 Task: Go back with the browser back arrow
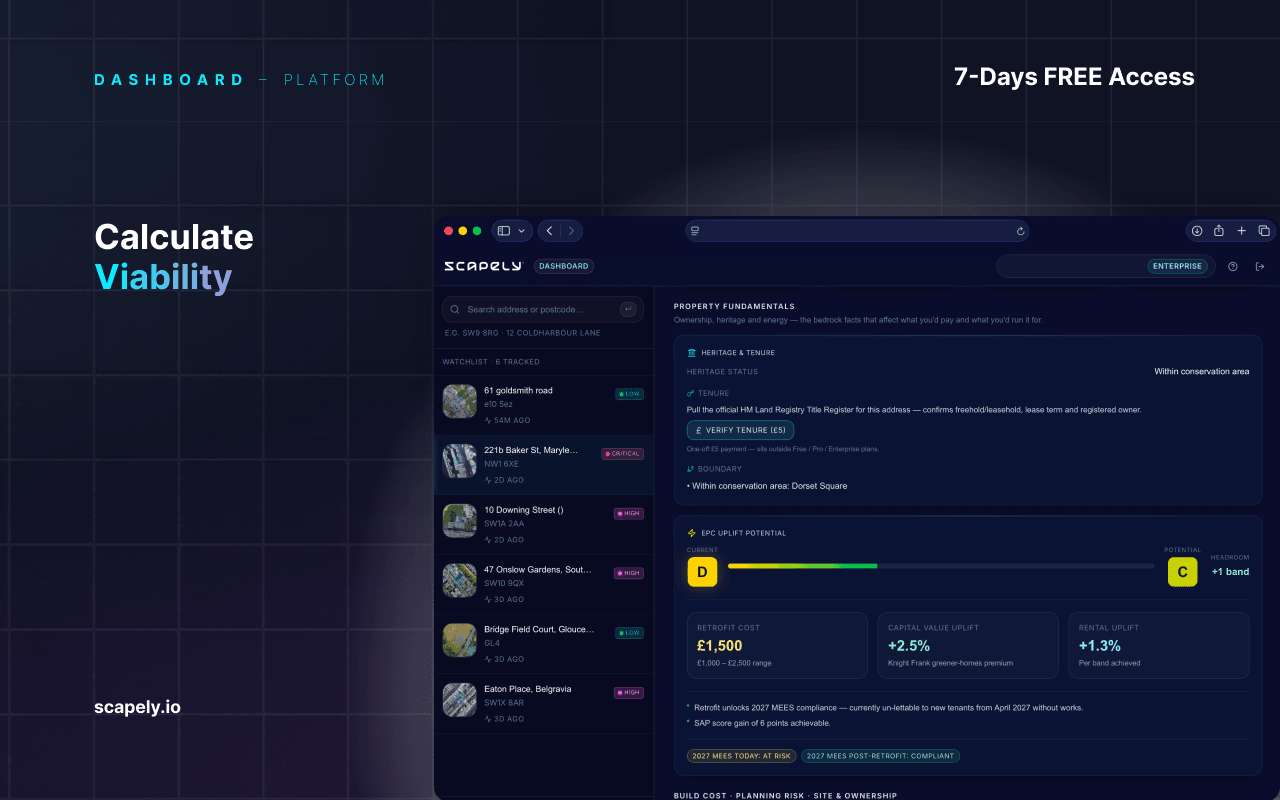click(x=549, y=231)
